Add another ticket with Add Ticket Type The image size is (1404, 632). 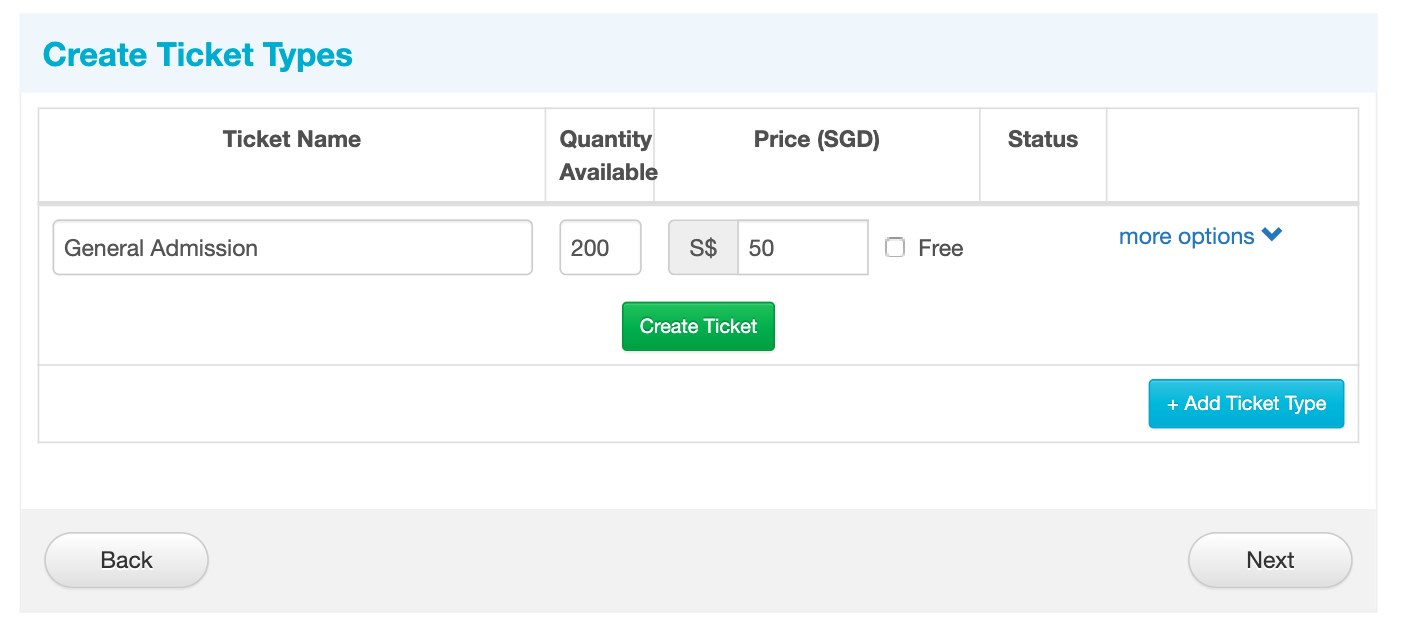1246,404
